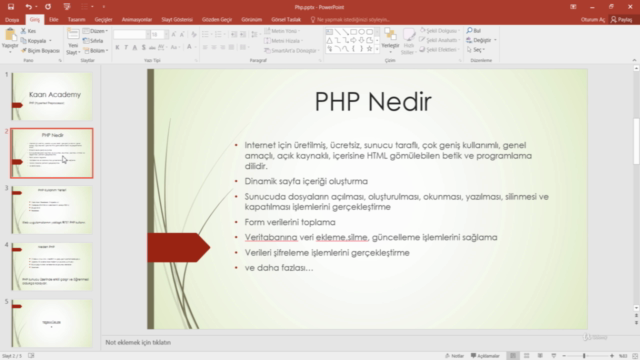Image resolution: width=640 pixels, height=360 pixels.
Task: Switch to Geçişler (Transitions) tab
Action: click(103, 20)
